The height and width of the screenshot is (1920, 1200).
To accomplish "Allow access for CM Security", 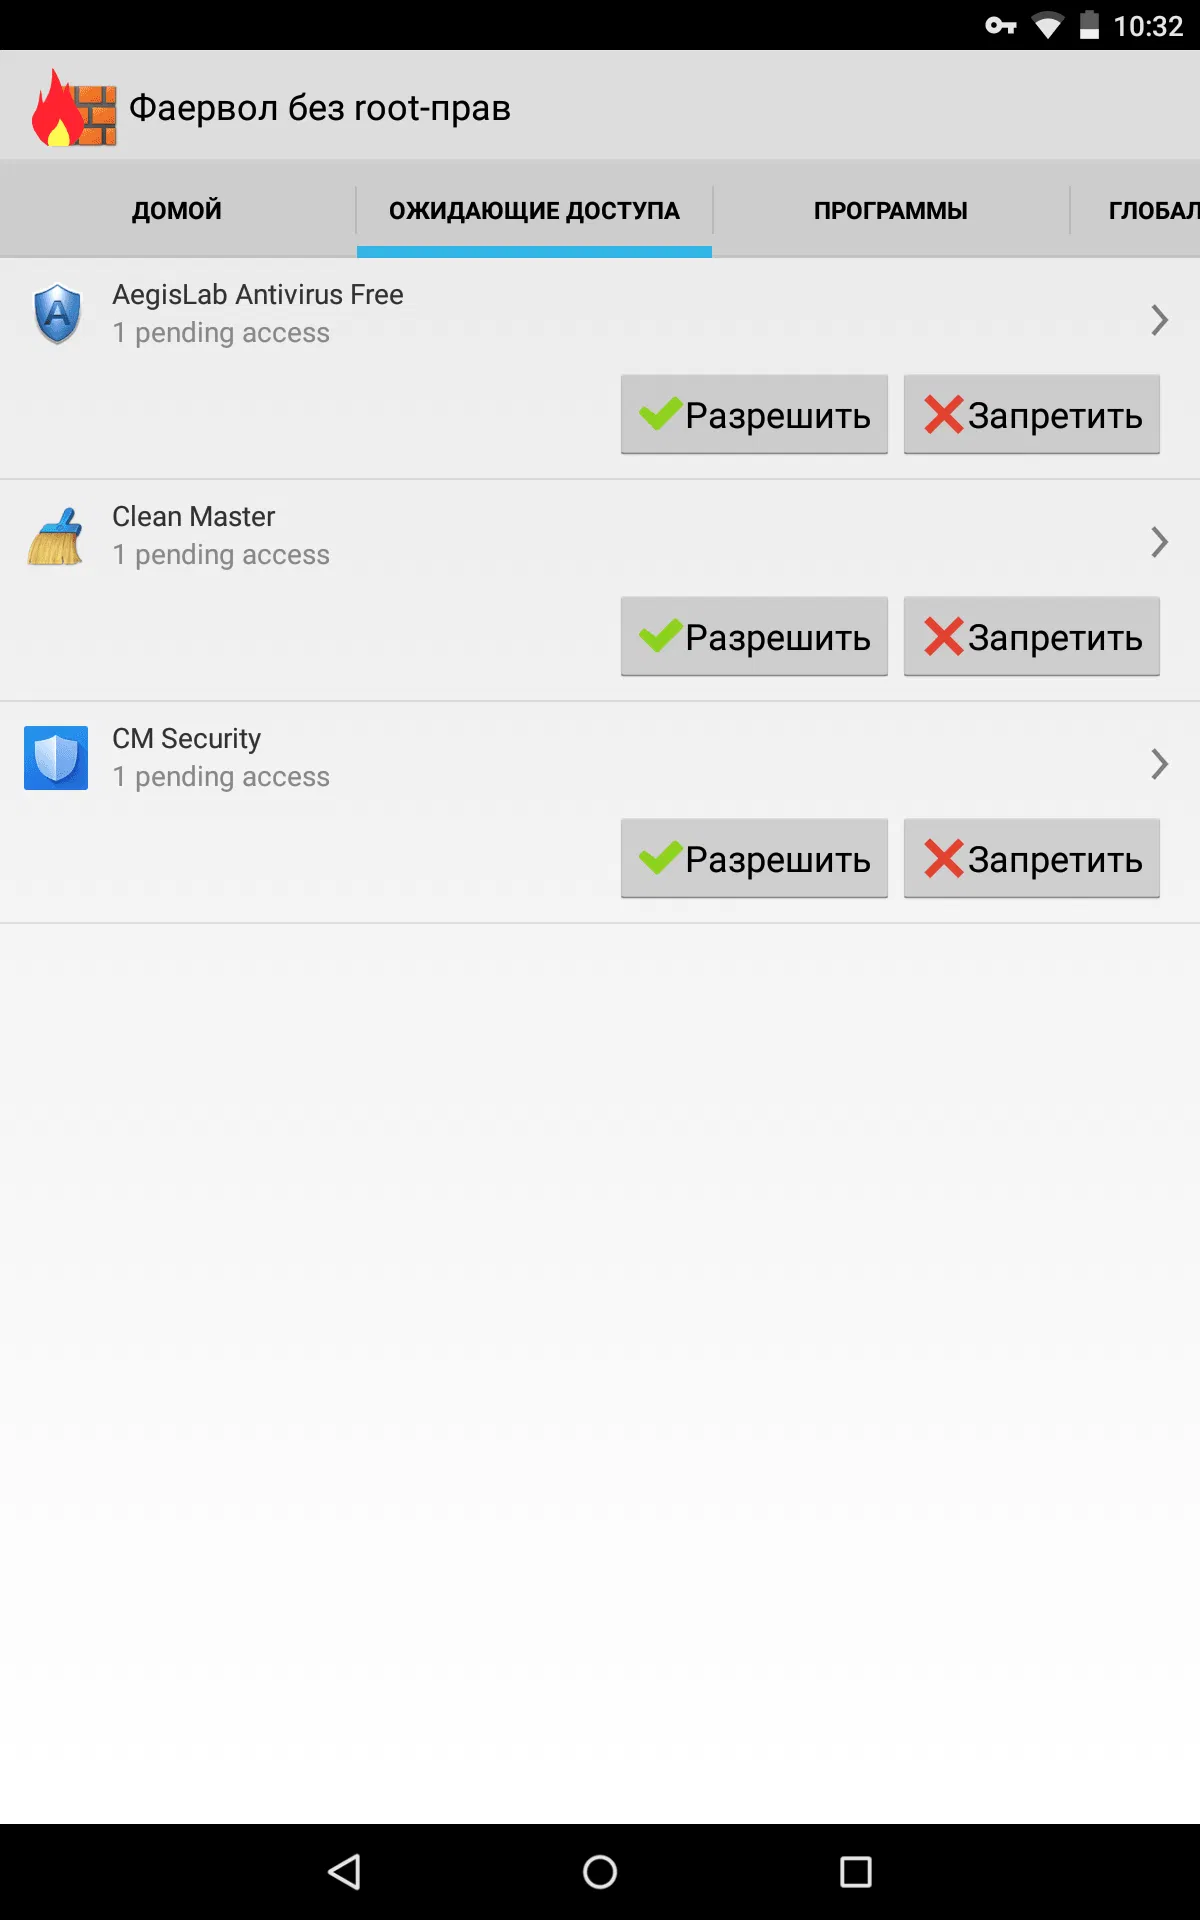I will point(754,859).
